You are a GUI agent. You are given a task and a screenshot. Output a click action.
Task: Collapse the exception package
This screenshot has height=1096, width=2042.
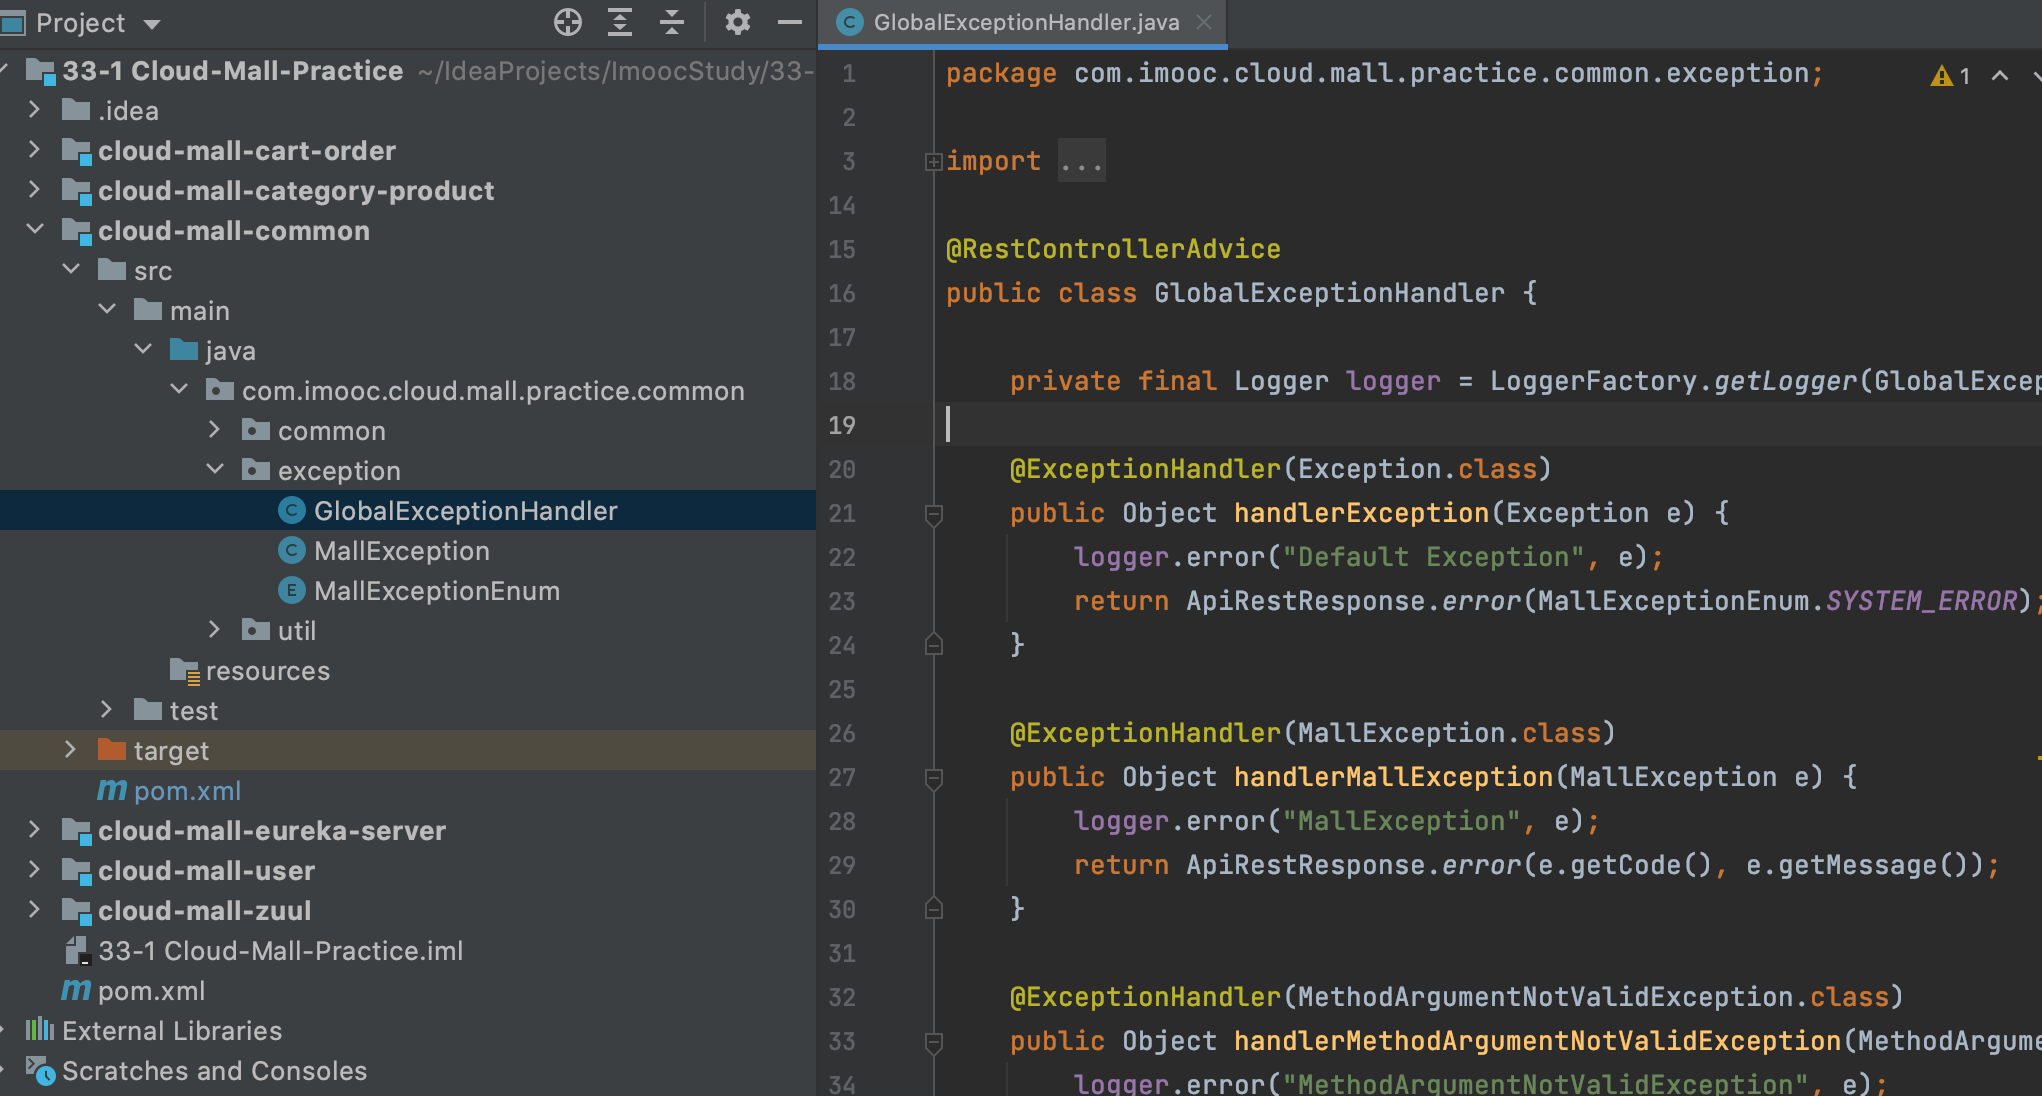pos(215,470)
